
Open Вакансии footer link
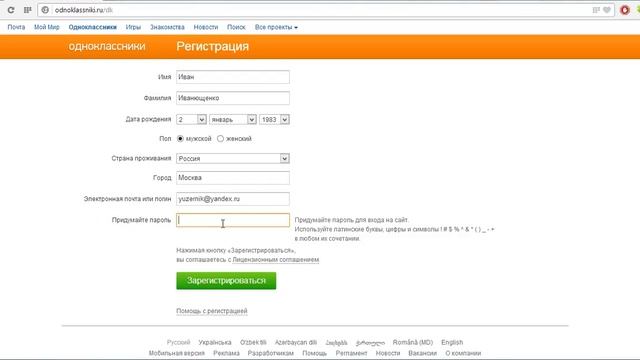(x=422, y=353)
